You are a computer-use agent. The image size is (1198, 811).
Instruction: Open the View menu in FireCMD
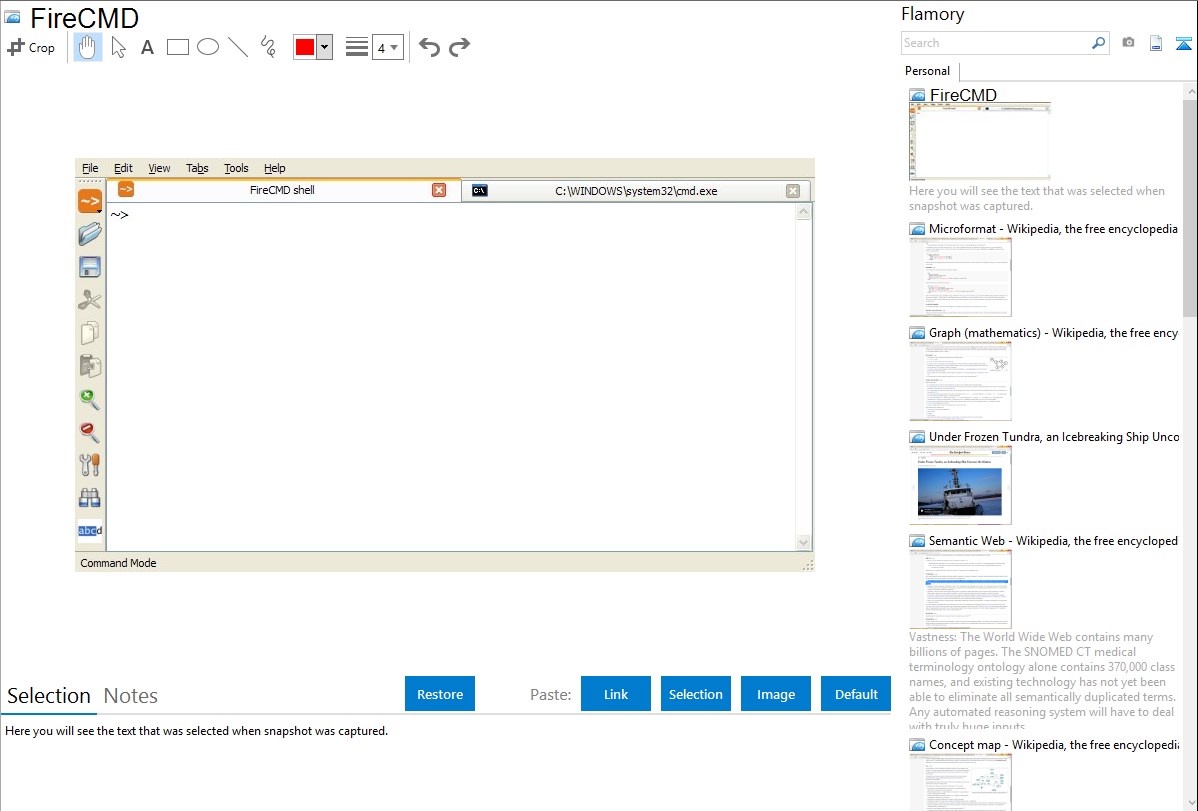point(159,168)
